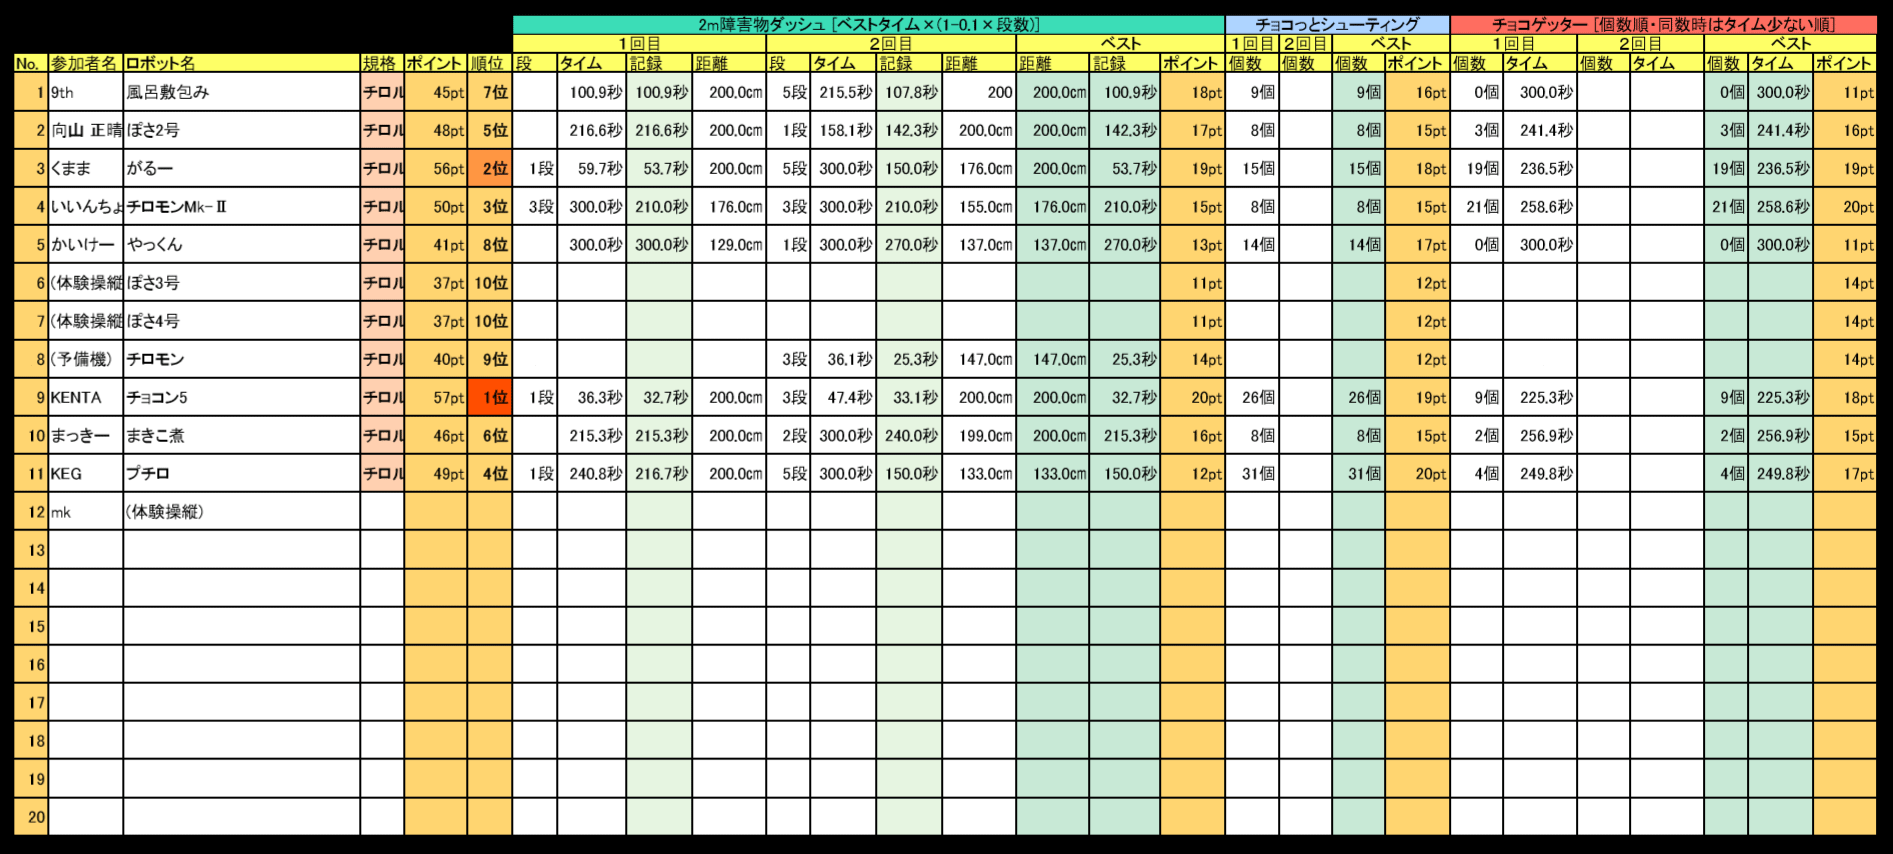Click the '107.8秒' record cell
This screenshot has height=854, width=1893.
coord(909,92)
